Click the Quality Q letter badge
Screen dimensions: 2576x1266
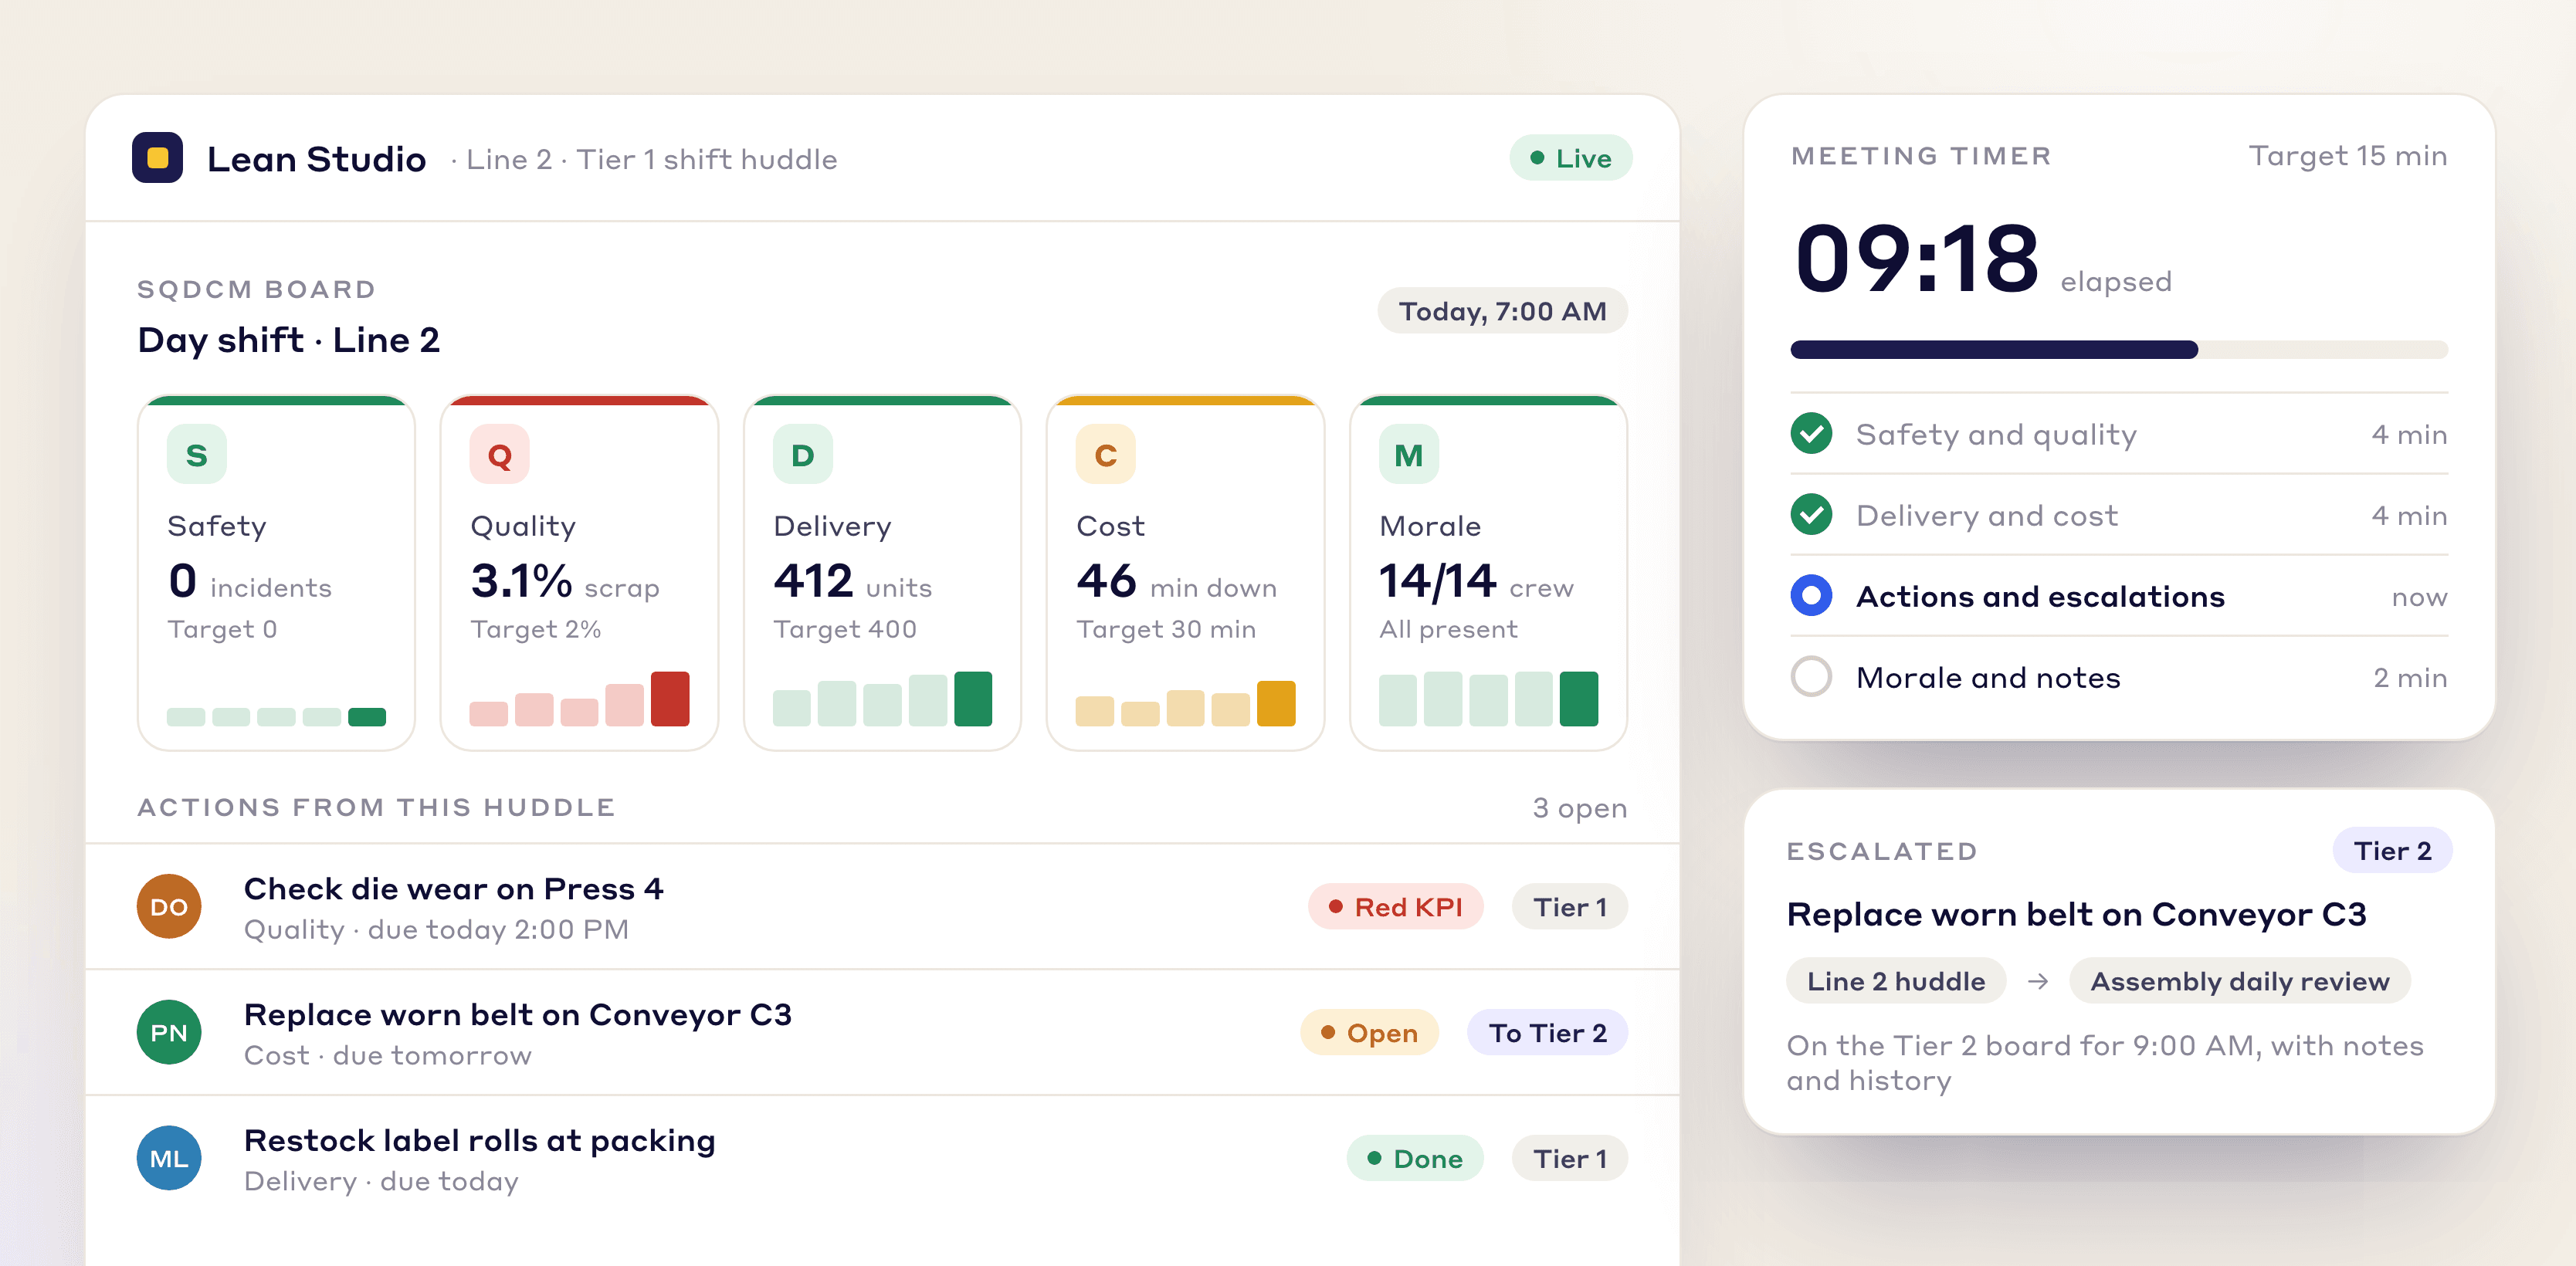coord(499,455)
